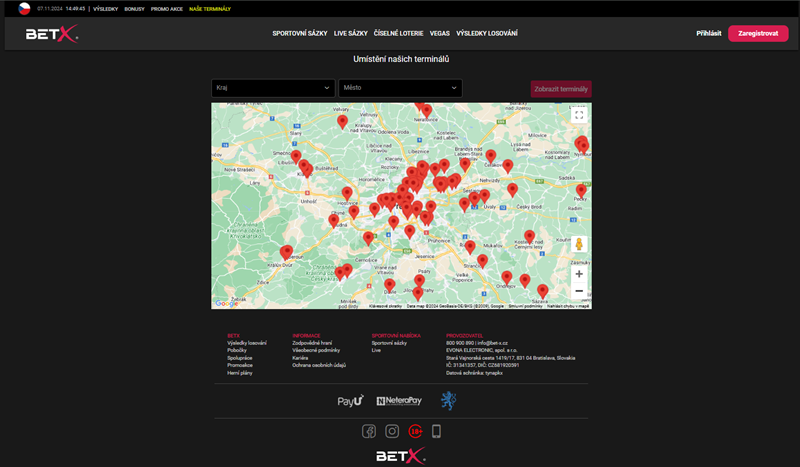Click the BetX logo in header
Image resolution: width=800 pixels, height=467 pixels.
(x=52, y=34)
